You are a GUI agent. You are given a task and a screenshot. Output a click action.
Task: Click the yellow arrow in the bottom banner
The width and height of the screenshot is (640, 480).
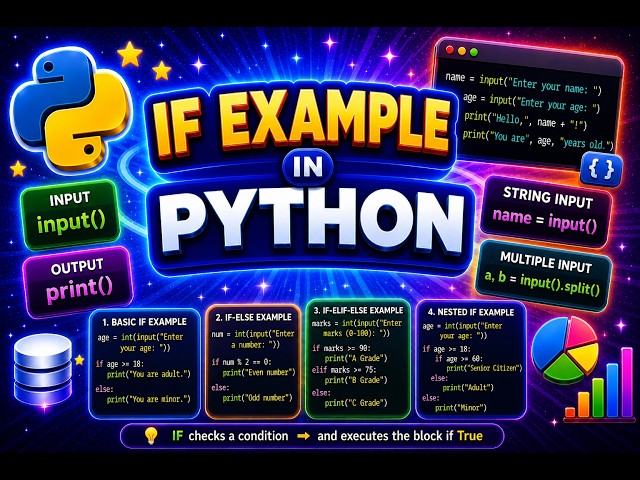[x=303, y=436]
